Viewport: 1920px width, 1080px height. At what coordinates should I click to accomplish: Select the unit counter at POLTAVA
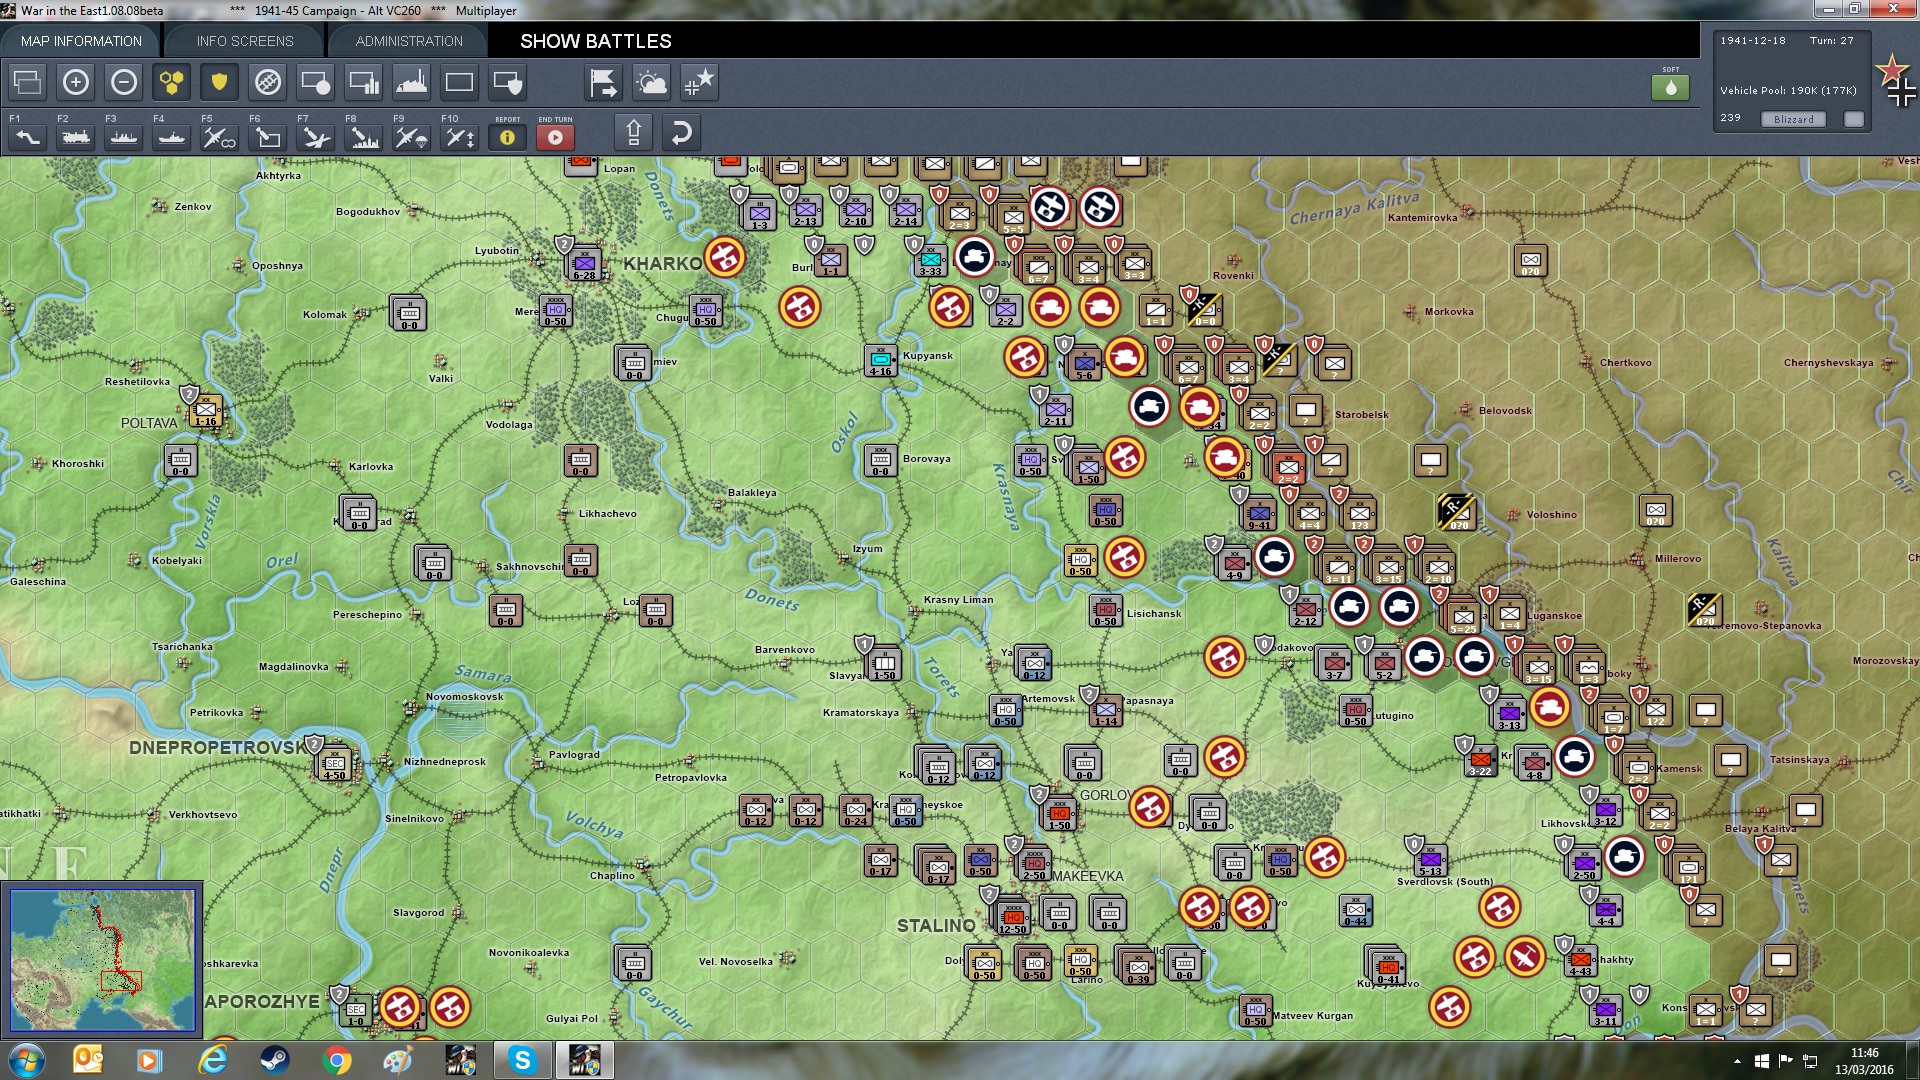coord(206,410)
